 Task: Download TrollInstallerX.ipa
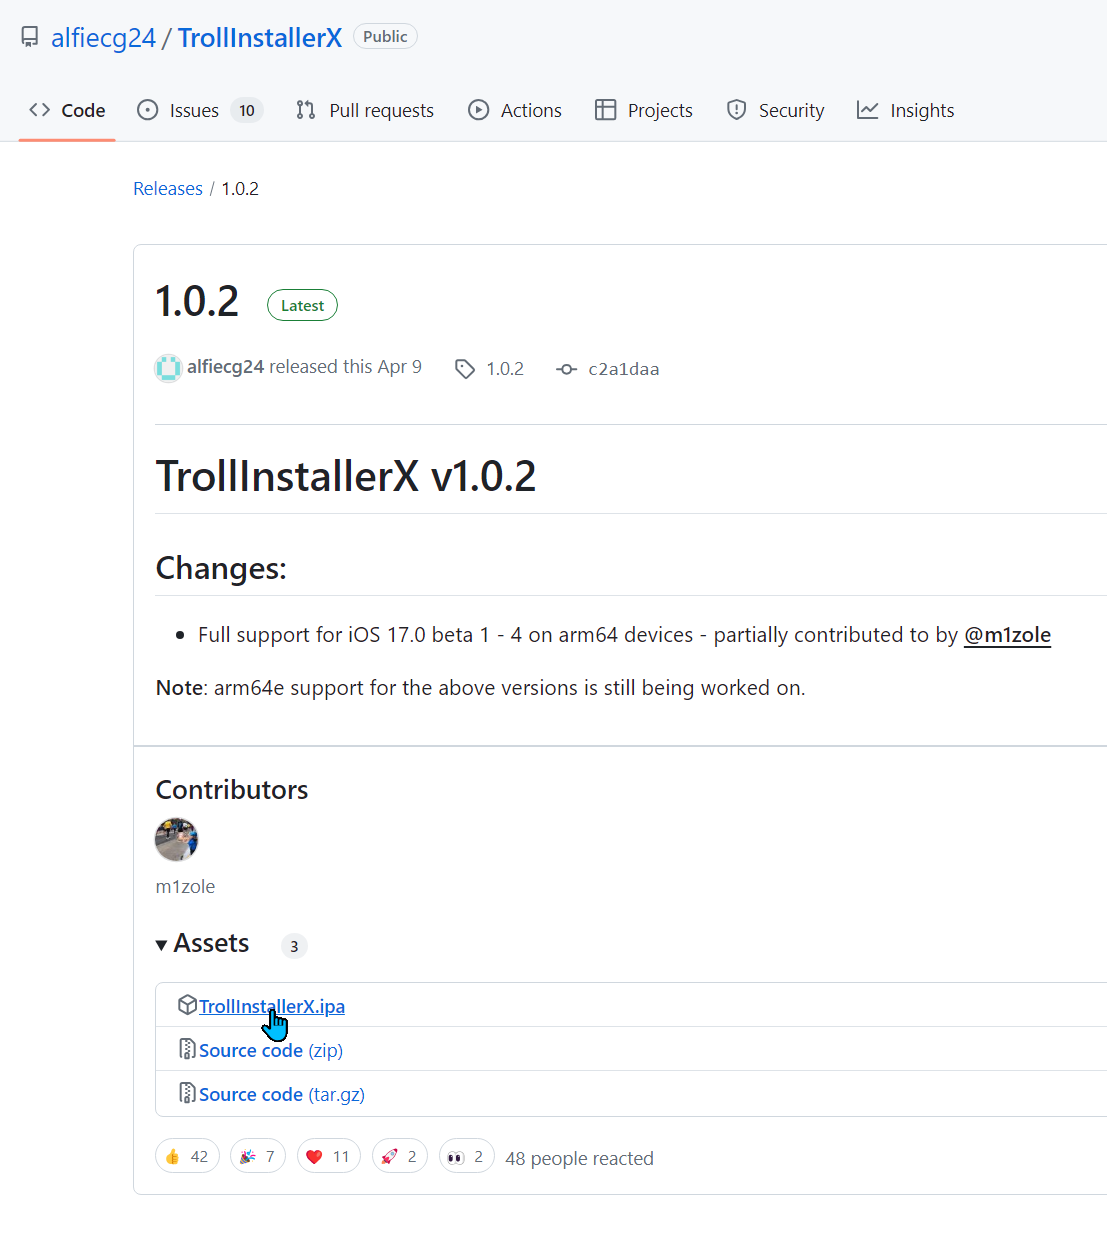pos(272,1006)
